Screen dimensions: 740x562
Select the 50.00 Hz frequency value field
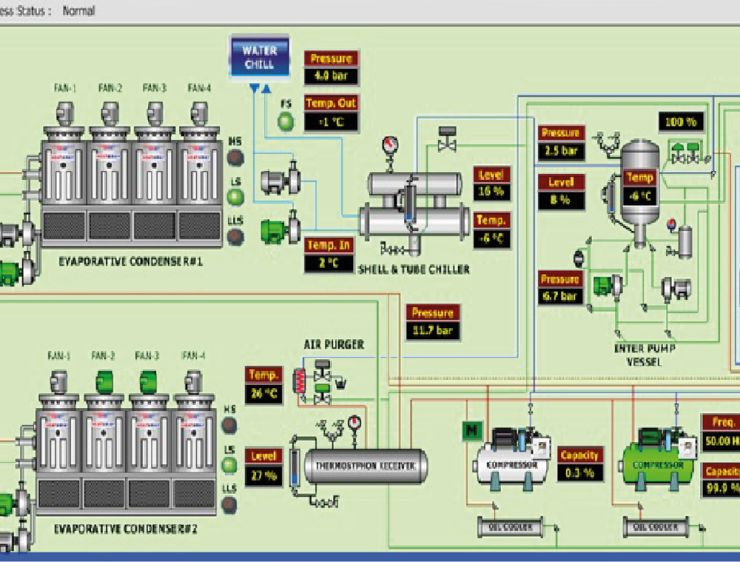[x=720, y=440]
